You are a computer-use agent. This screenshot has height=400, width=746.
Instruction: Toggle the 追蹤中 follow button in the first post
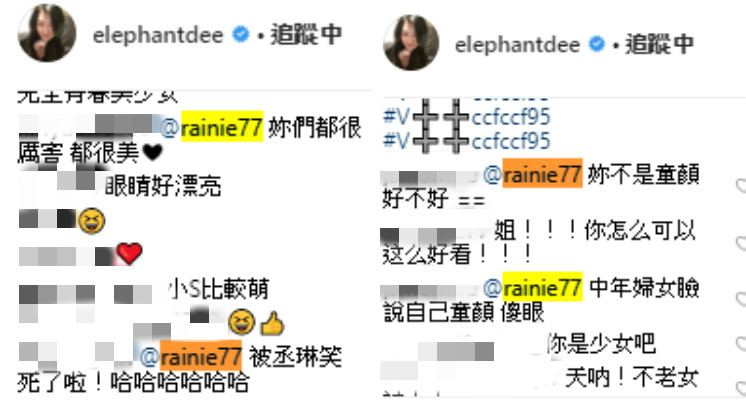pyautogui.click(x=306, y=34)
